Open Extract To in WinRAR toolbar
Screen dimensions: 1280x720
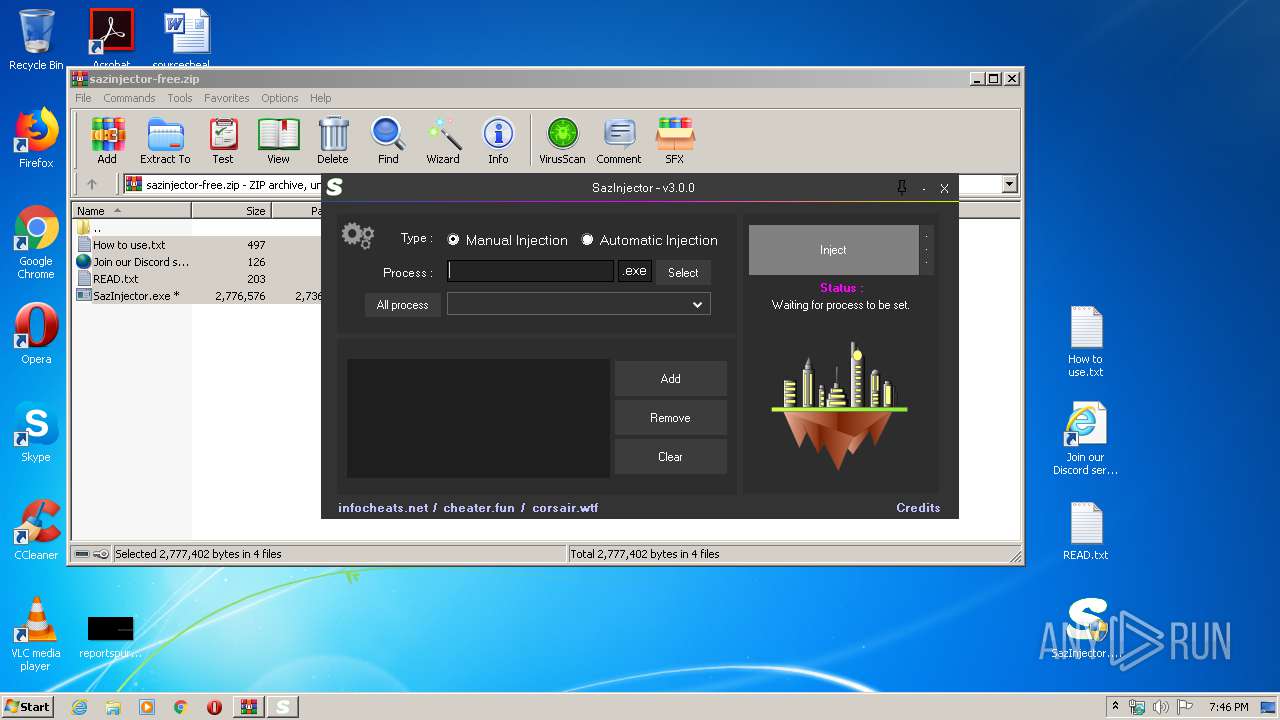coord(165,140)
